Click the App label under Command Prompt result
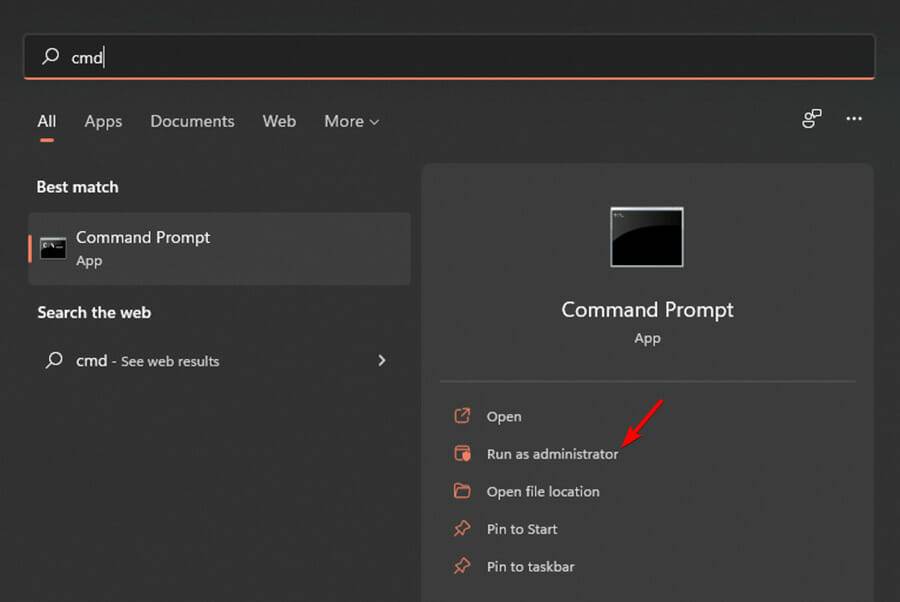This screenshot has width=900, height=602. tap(89, 261)
